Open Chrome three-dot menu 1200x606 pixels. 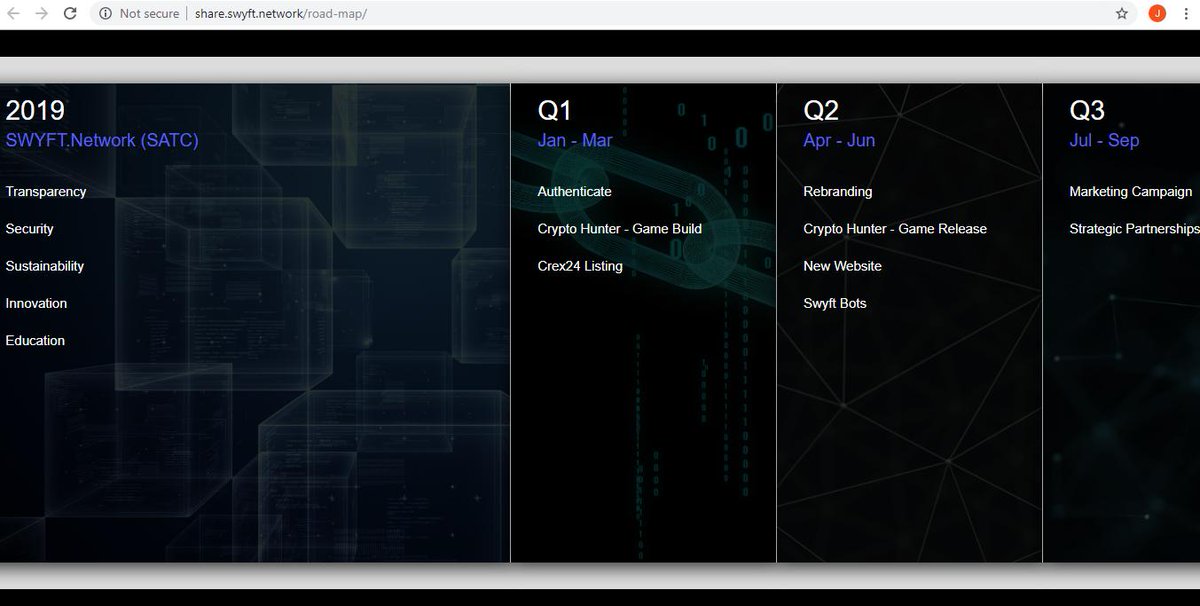[1186, 14]
